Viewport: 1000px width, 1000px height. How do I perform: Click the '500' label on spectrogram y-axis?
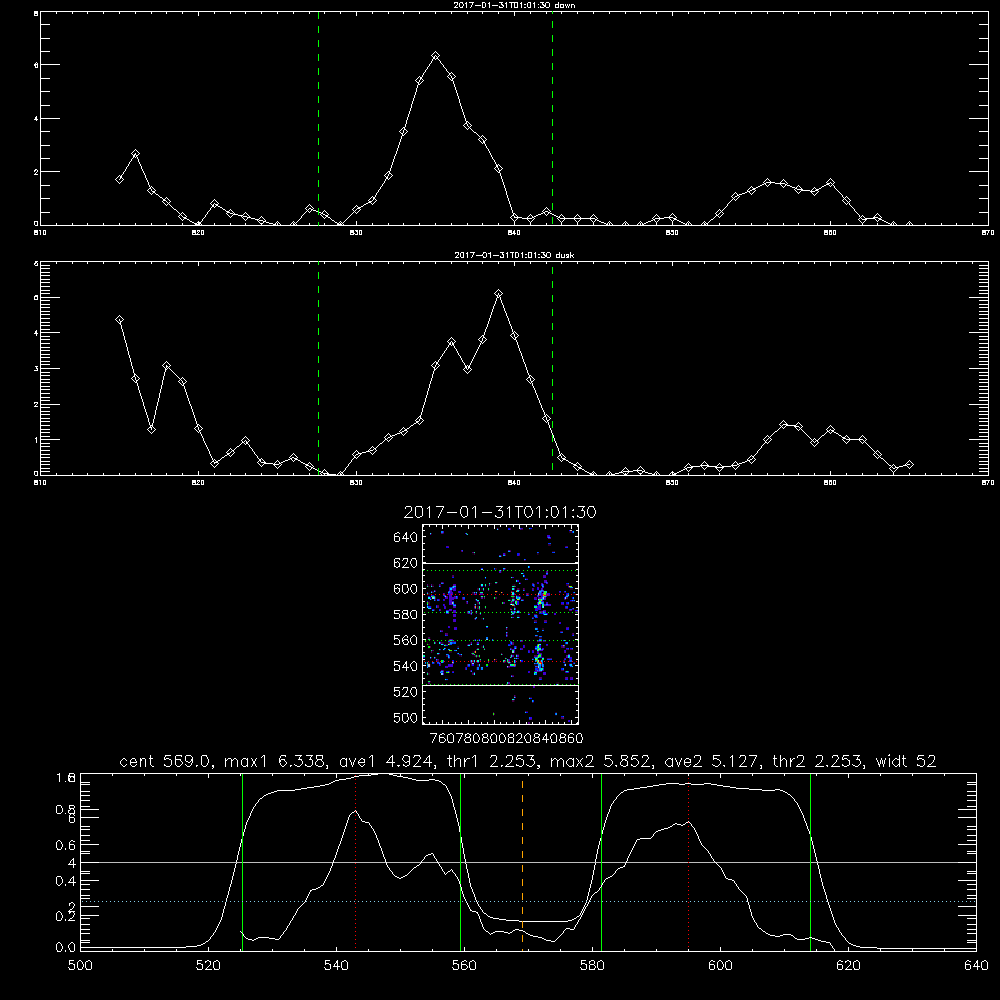[x=406, y=718]
